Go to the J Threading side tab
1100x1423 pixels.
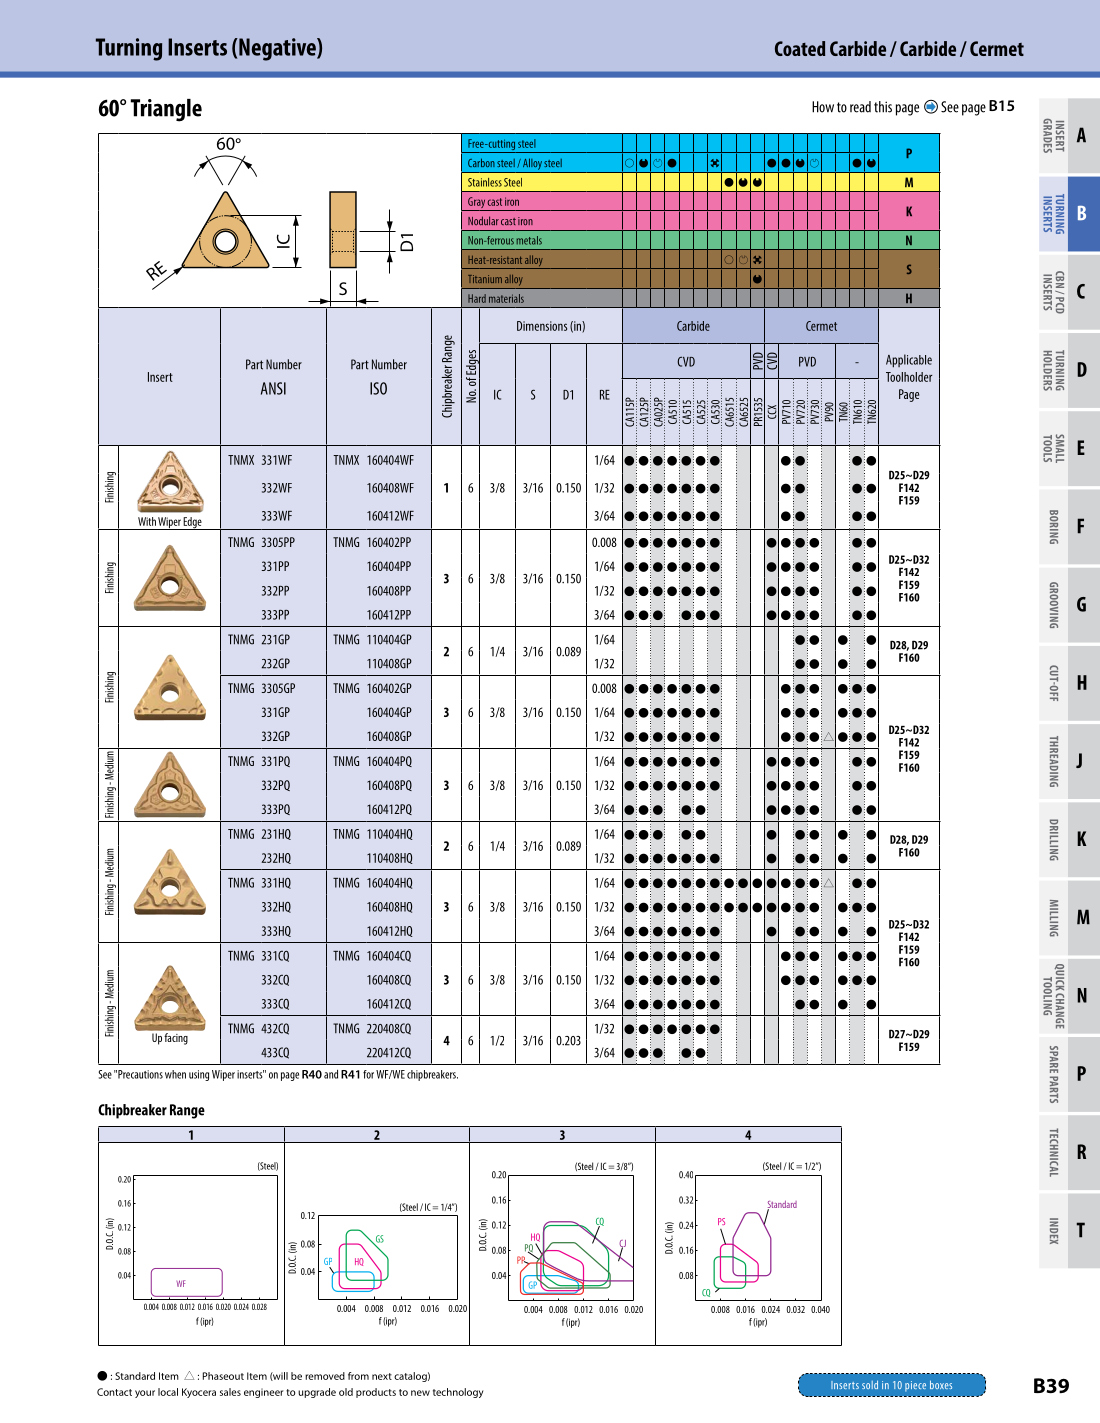(x=1069, y=761)
